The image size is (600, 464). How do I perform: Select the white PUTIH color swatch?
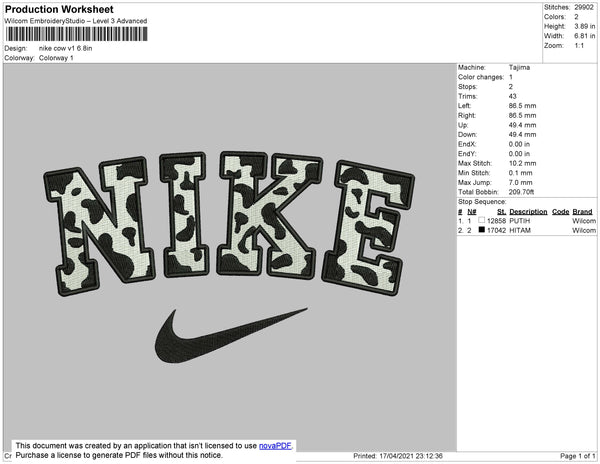point(481,220)
